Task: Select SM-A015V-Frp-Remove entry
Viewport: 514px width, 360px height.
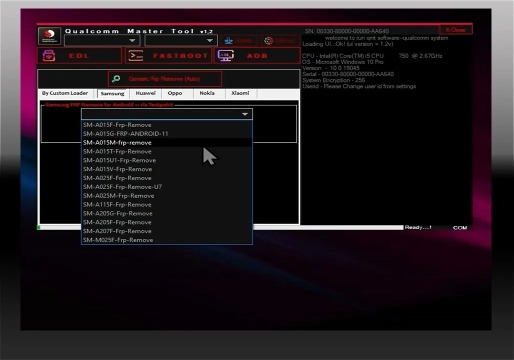Action: (167, 169)
